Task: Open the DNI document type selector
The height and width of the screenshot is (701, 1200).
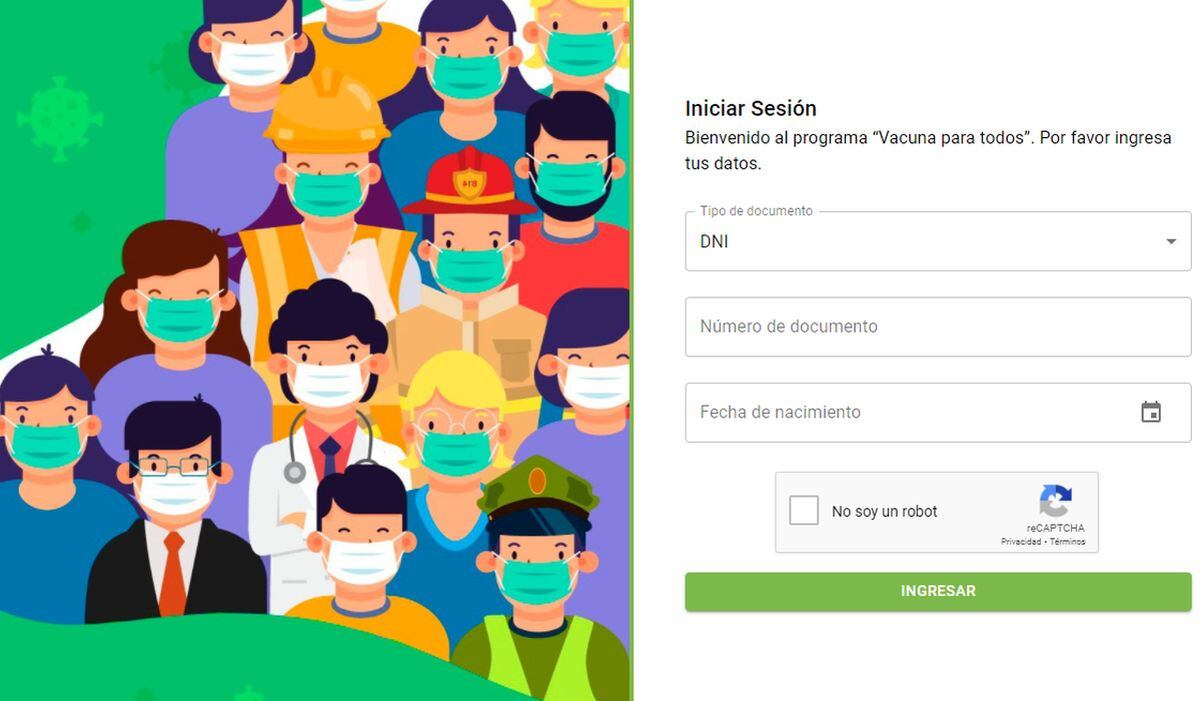Action: pyautogui.click(x=938, y=241)
